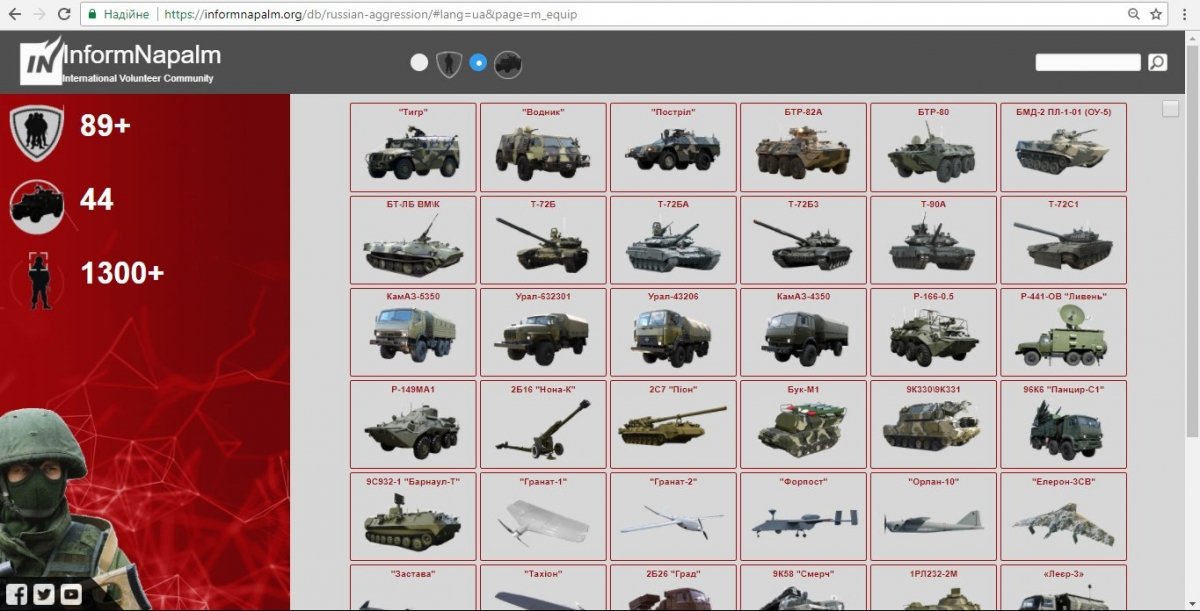Open the InformNapalm Facebook page icon
1200x611 pixels.
(17, 594)
